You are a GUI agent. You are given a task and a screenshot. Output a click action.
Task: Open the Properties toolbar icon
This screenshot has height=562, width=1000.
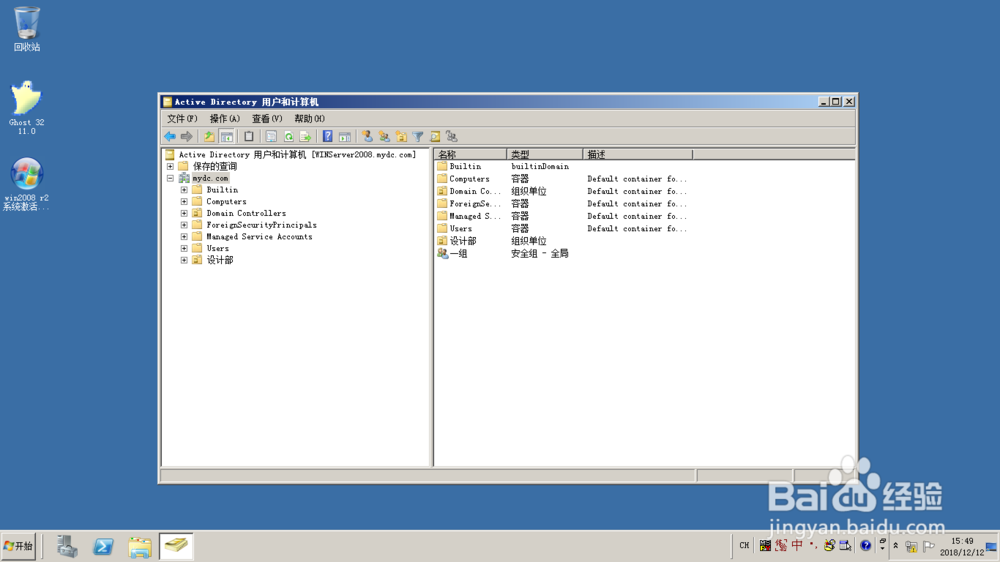pyautogui.click(x=271, y=137)
